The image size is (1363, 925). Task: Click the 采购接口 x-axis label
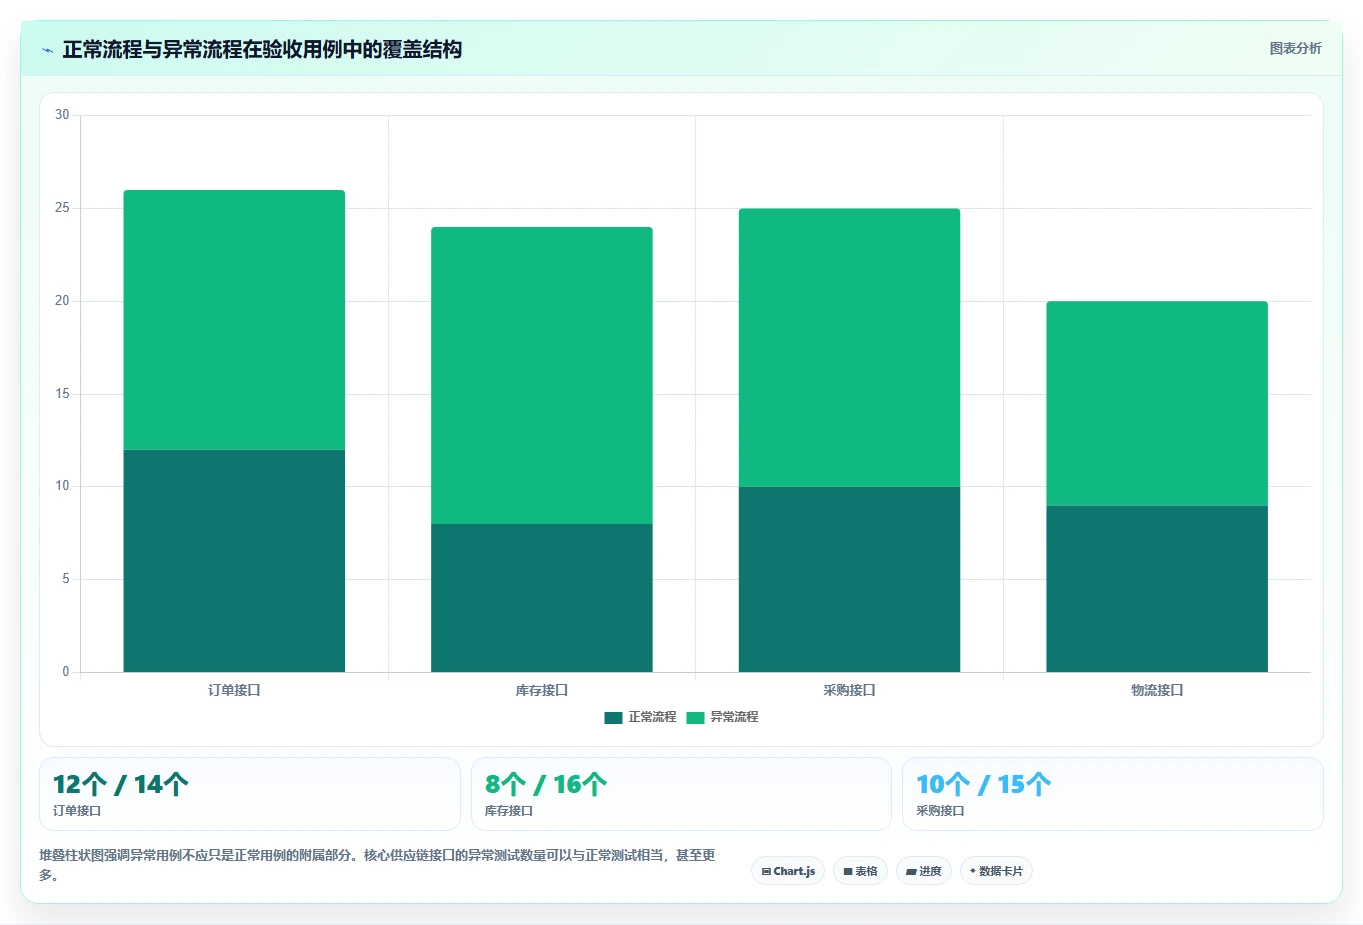pos(849,690)
